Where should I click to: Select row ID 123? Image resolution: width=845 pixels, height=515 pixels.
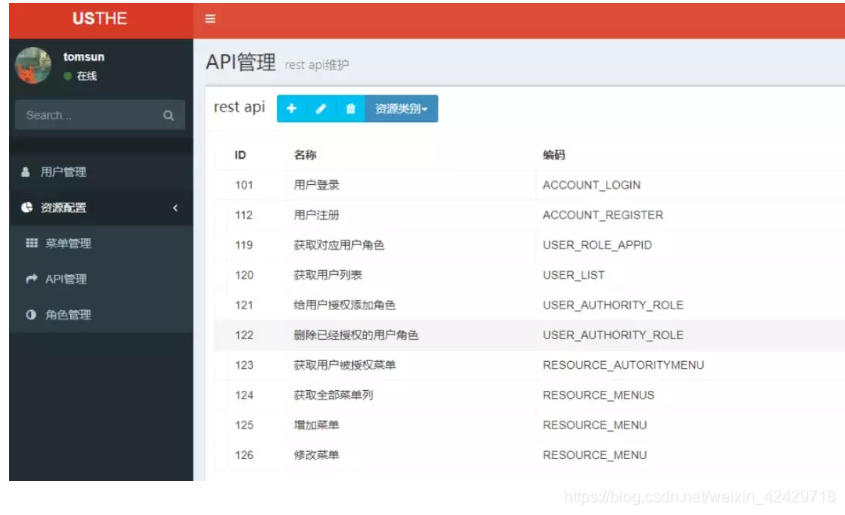[x=244, y=365]
